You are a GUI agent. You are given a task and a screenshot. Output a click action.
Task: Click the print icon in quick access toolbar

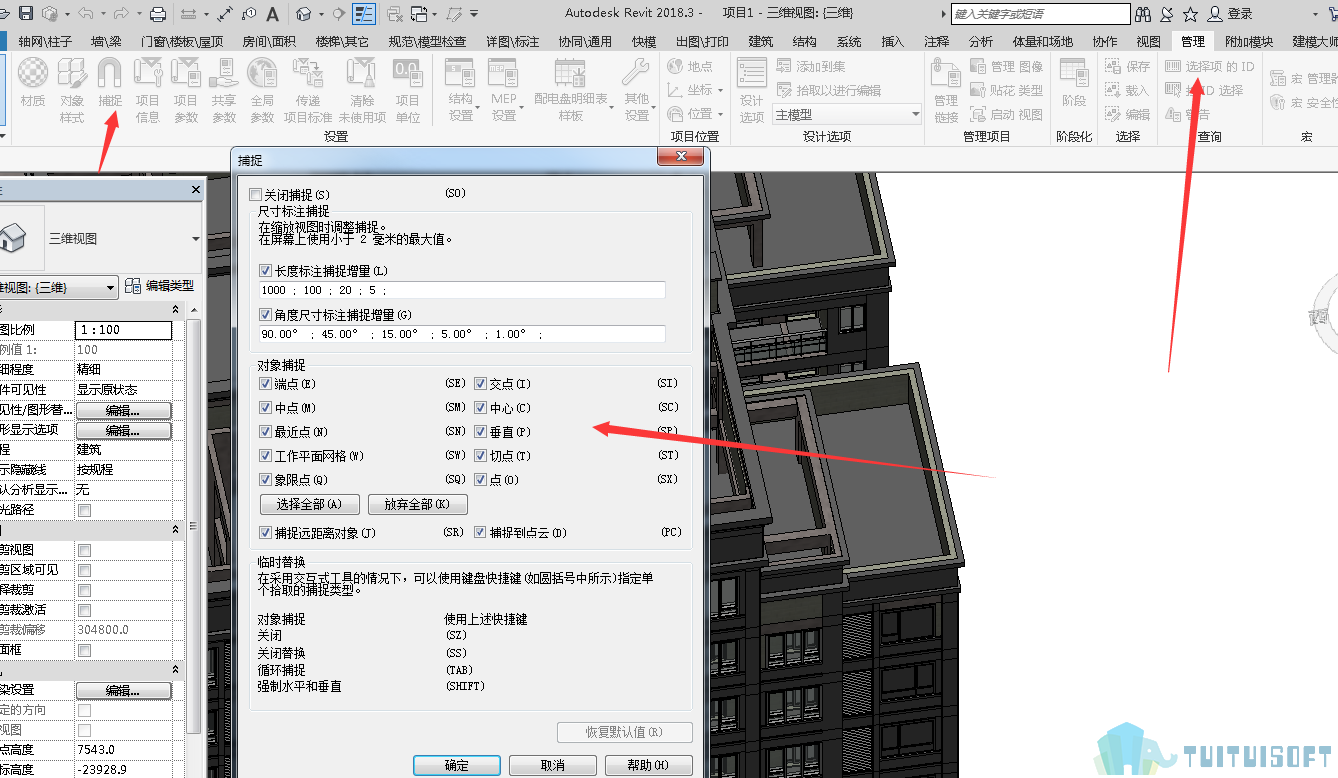click(x=158, y=13)
